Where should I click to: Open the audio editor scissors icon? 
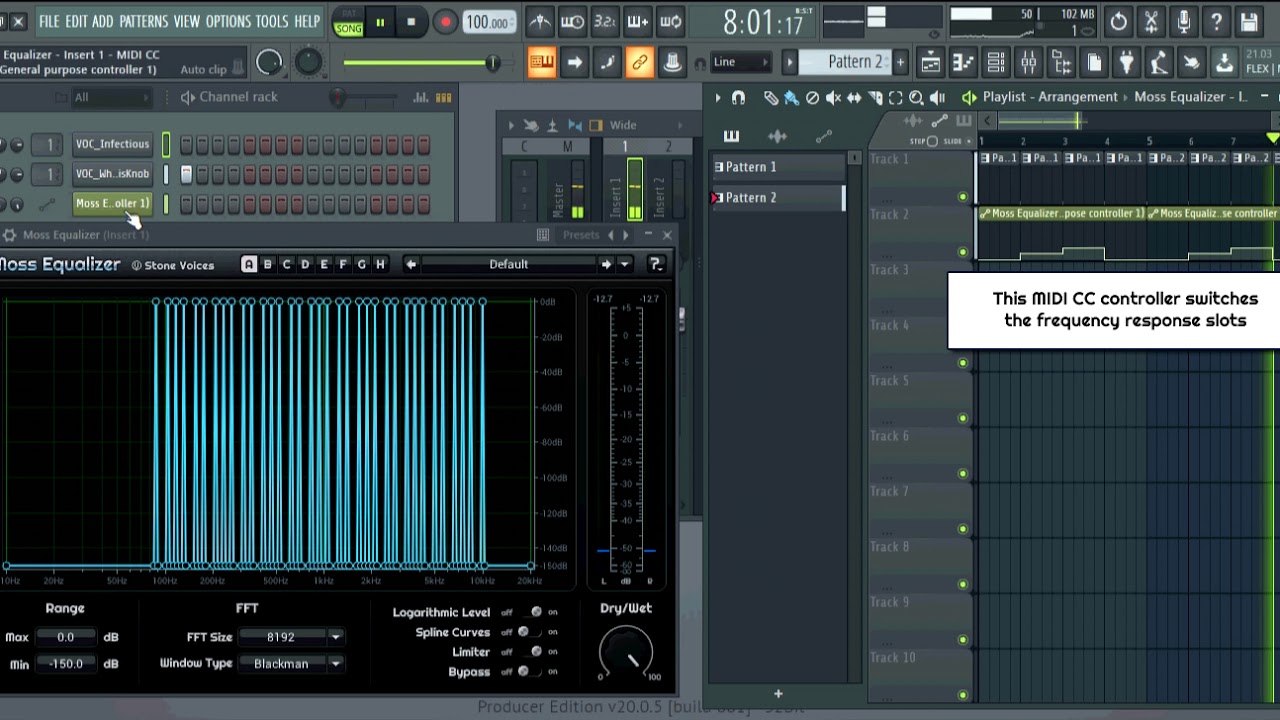click(1151, 21)
